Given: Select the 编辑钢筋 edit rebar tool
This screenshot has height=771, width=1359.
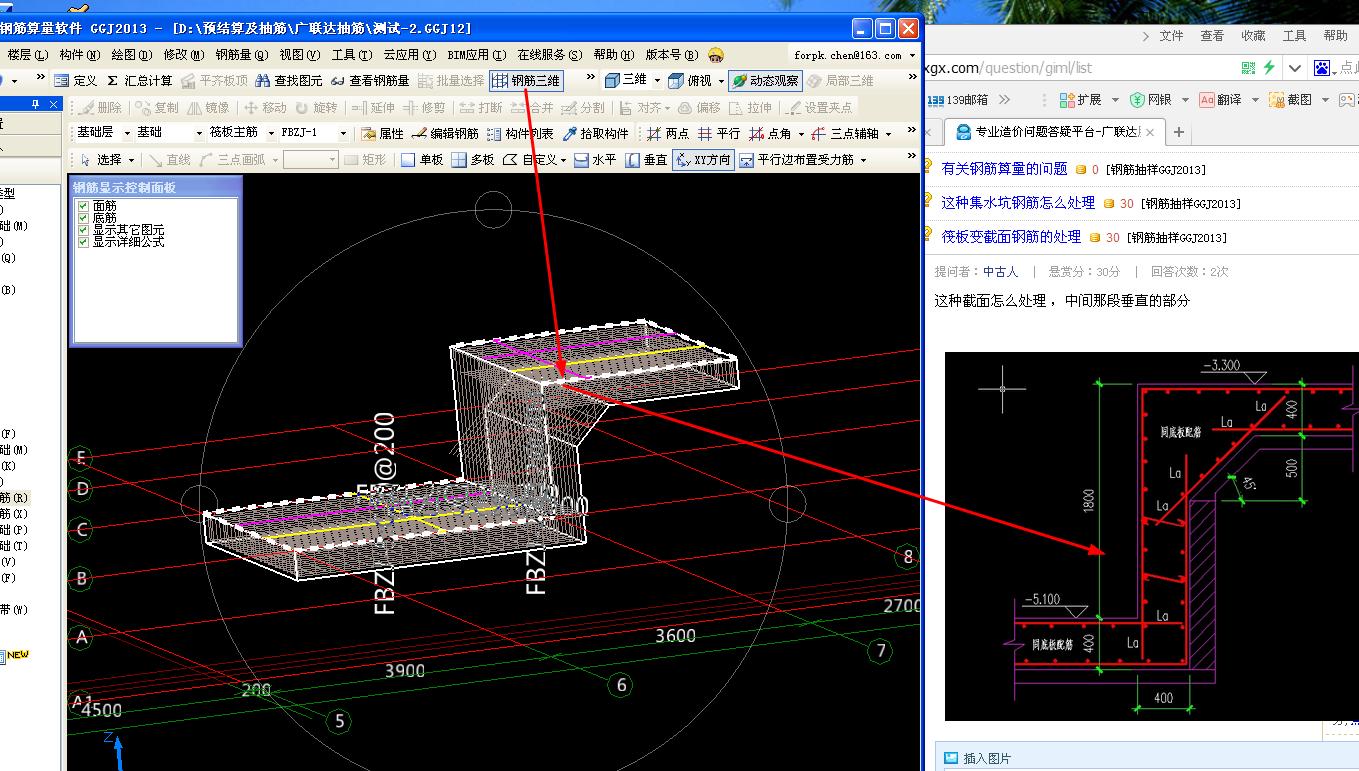Looking at the screenshot, I should click(x=445, y=133).
